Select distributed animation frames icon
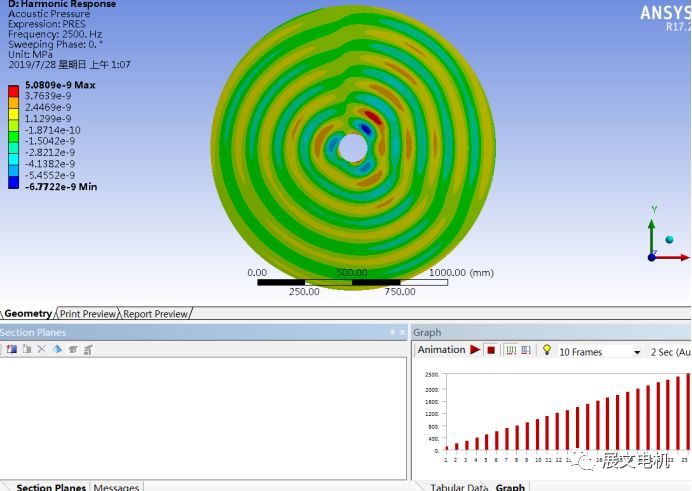The image size is (692, 491). 511,350
